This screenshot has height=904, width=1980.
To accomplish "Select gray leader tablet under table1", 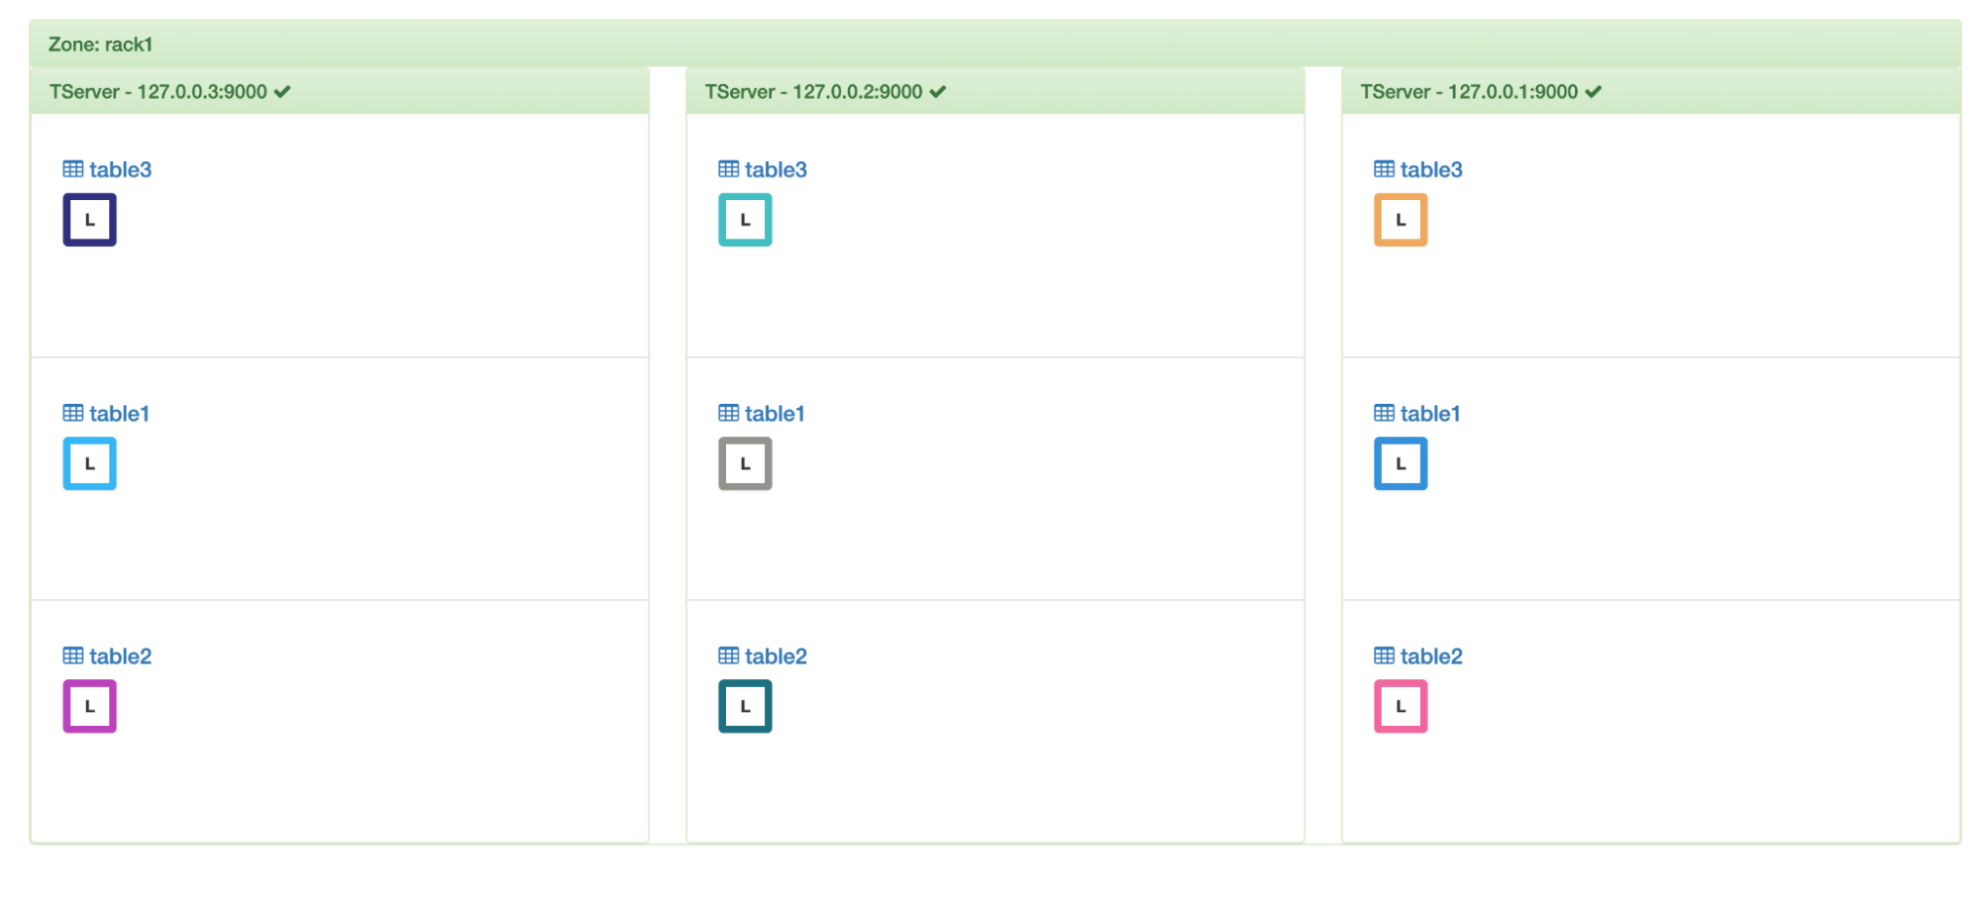I will point(745,464).
